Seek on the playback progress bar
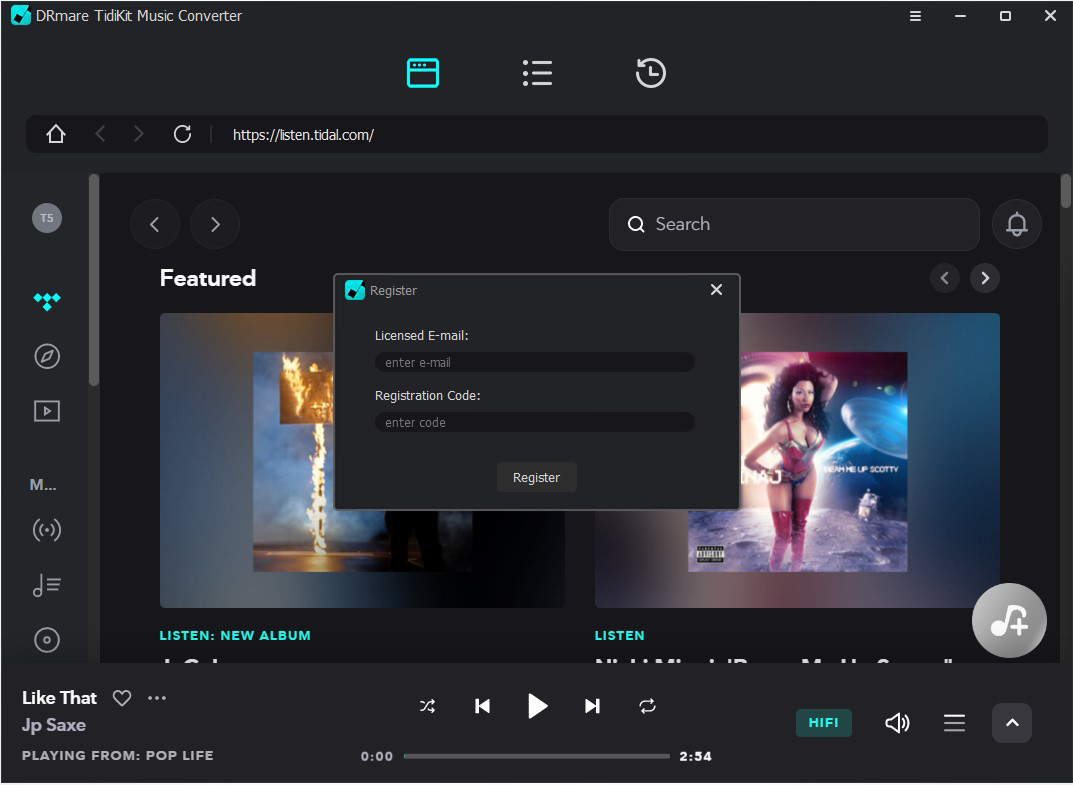The width and height of the screenshot is (1073, 785). coord(536,756)
